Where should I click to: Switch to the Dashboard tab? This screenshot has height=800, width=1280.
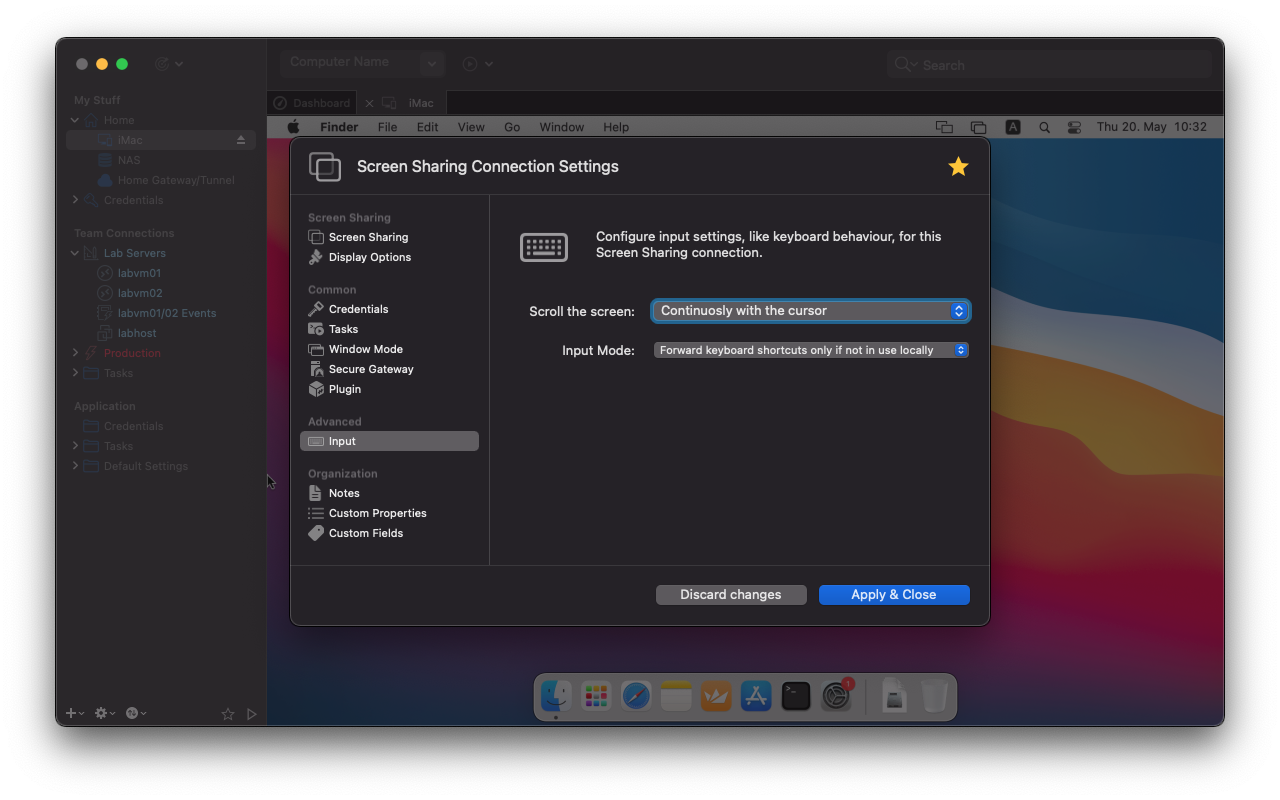(x=311, y=102)
